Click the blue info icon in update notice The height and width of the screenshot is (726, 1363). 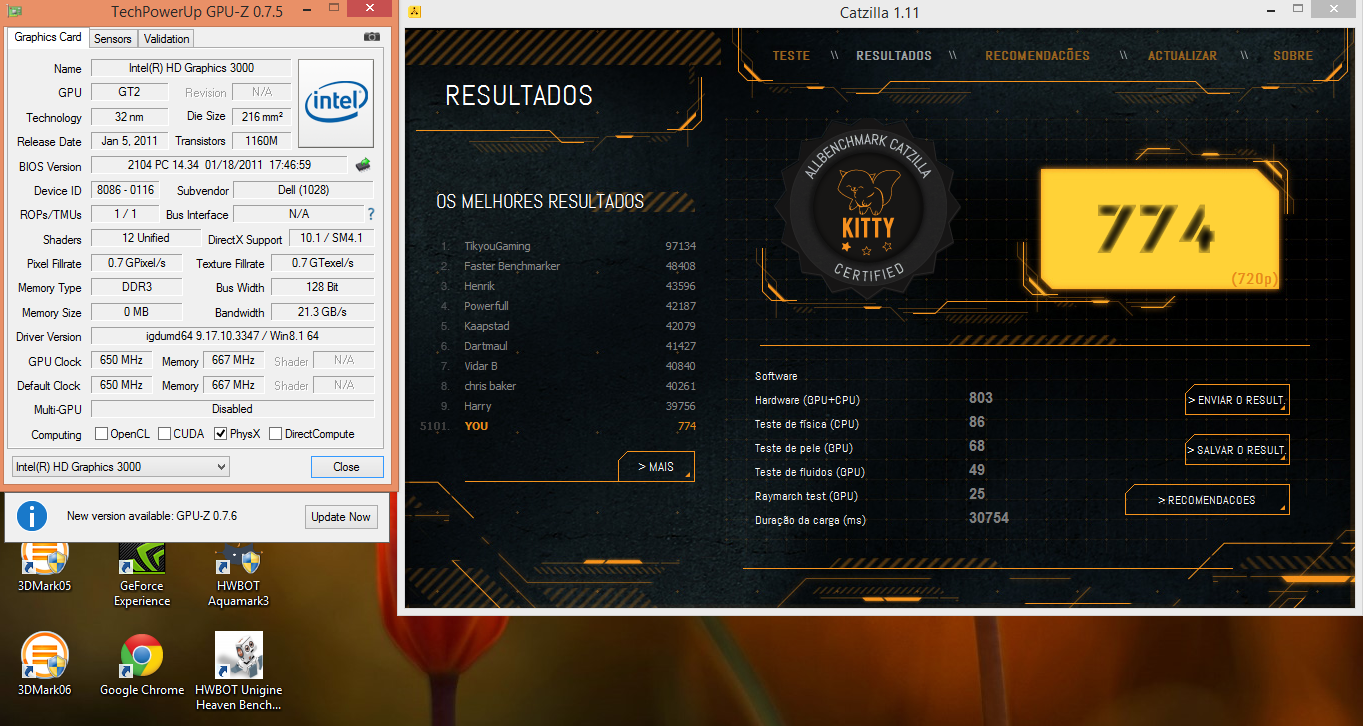tap(32, 516)
